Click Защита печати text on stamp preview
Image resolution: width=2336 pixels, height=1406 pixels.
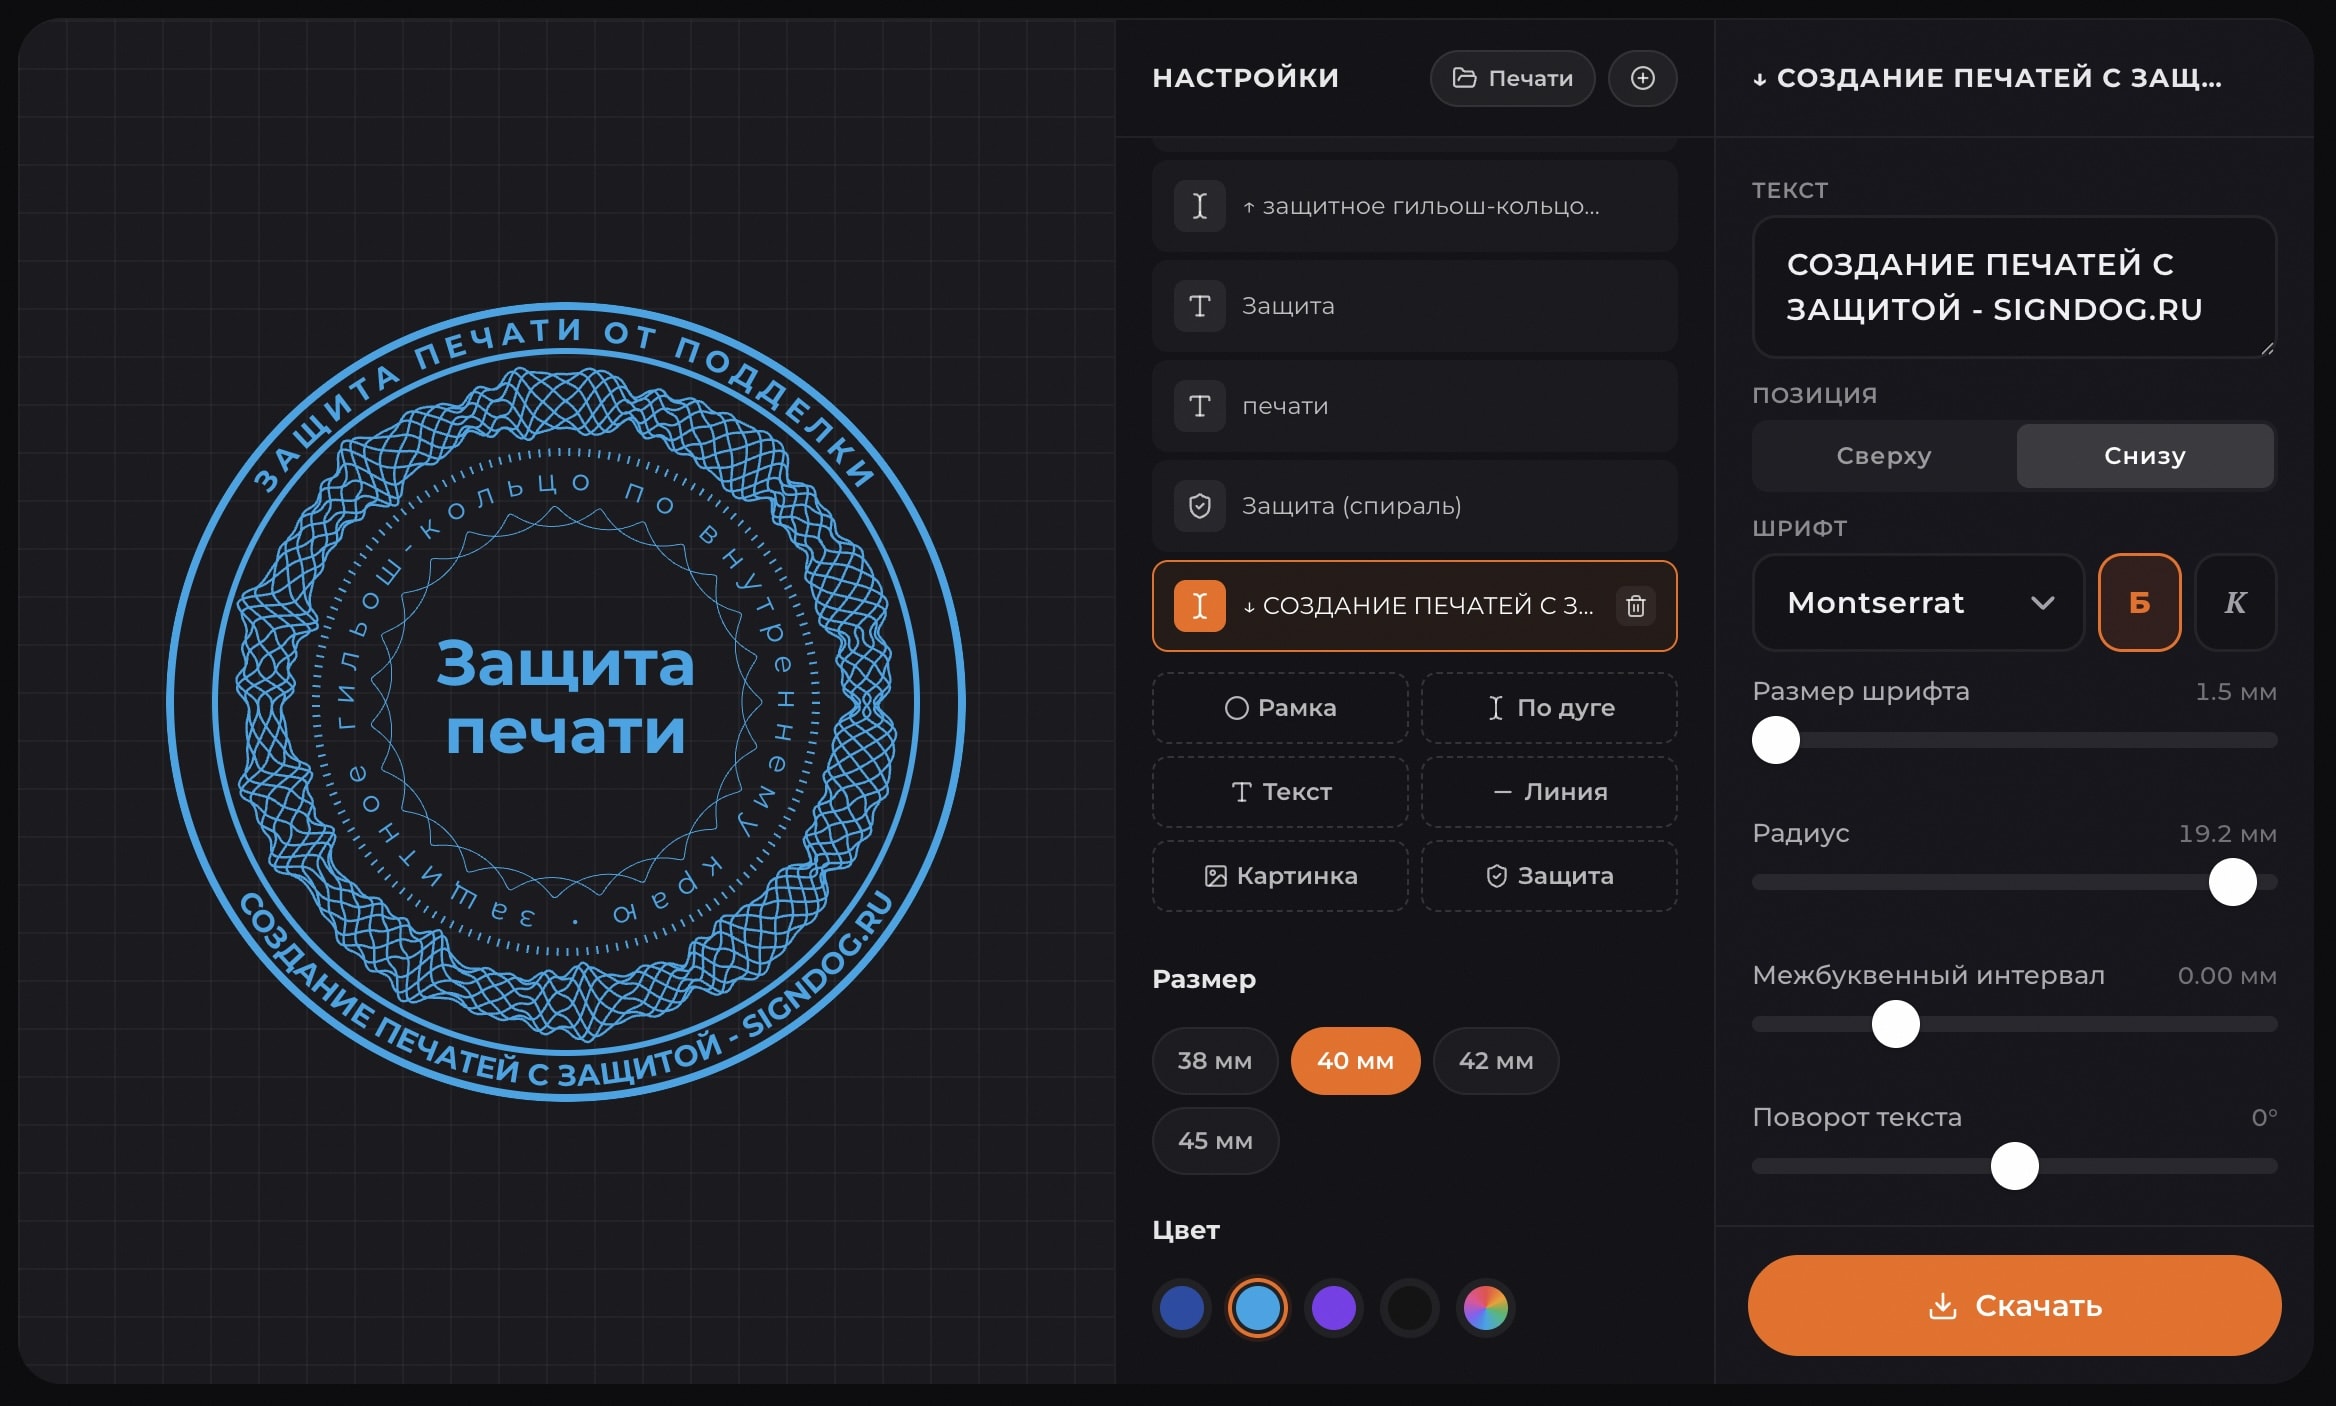(565, 697)
